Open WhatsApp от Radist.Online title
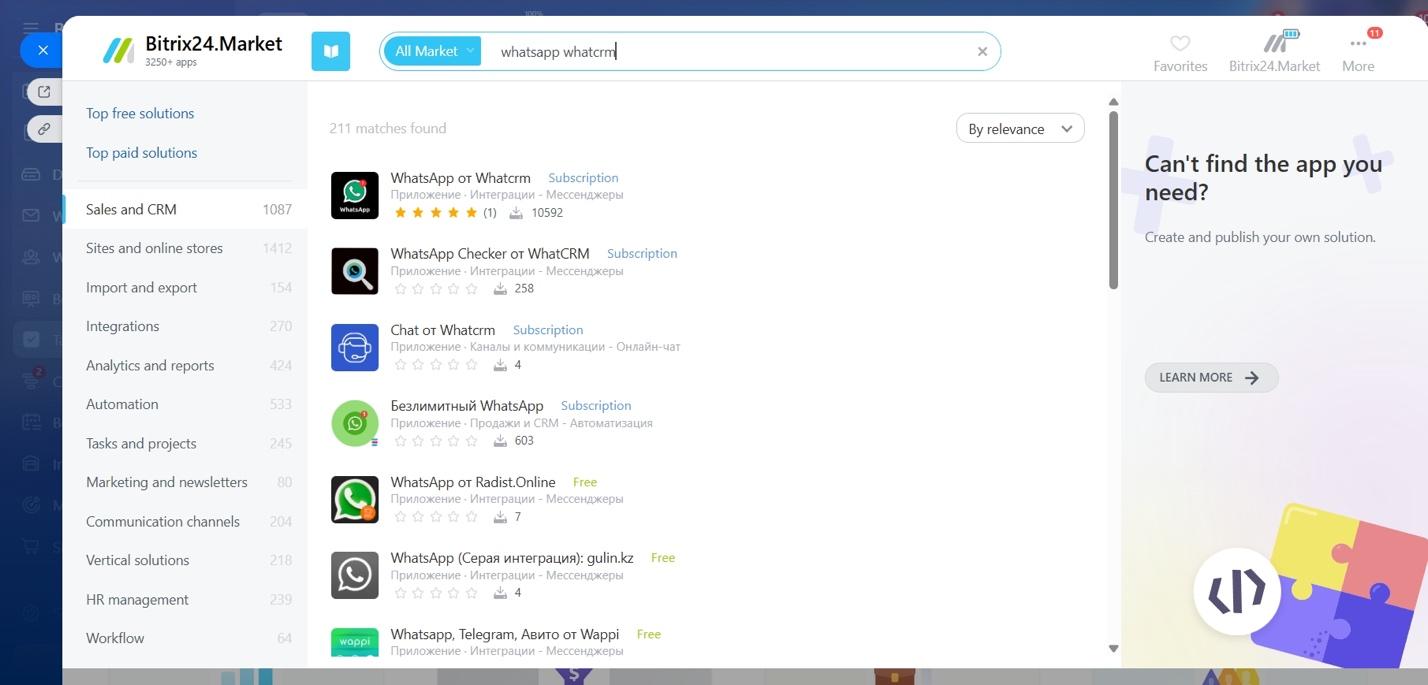The height and width of the screenshot is (685, 1428). (473, 482)
